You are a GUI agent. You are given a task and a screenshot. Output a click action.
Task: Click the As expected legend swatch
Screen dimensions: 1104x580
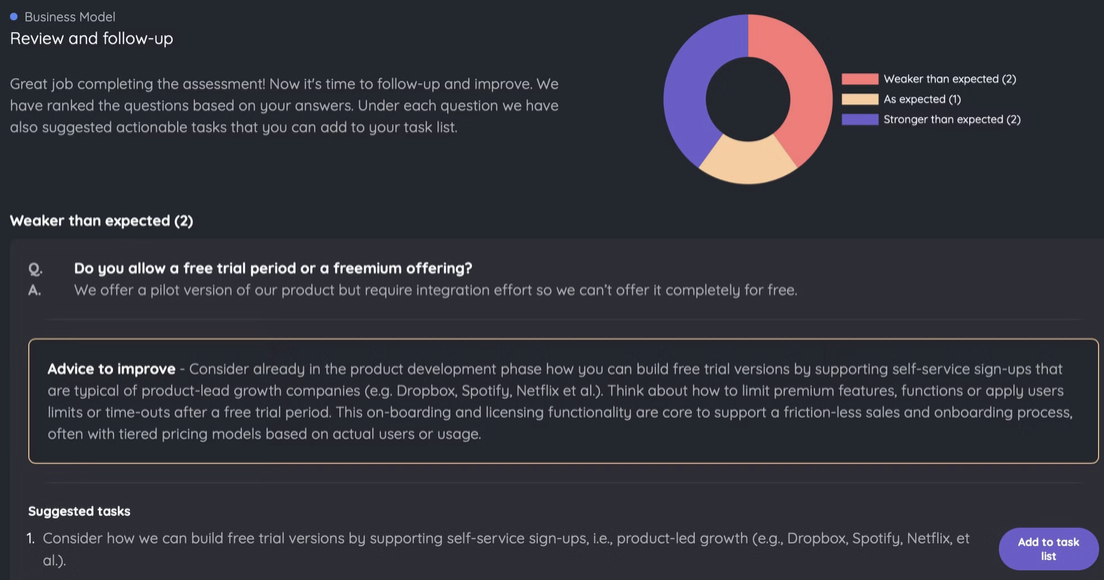pyautogui.click(x=860, y=99)
